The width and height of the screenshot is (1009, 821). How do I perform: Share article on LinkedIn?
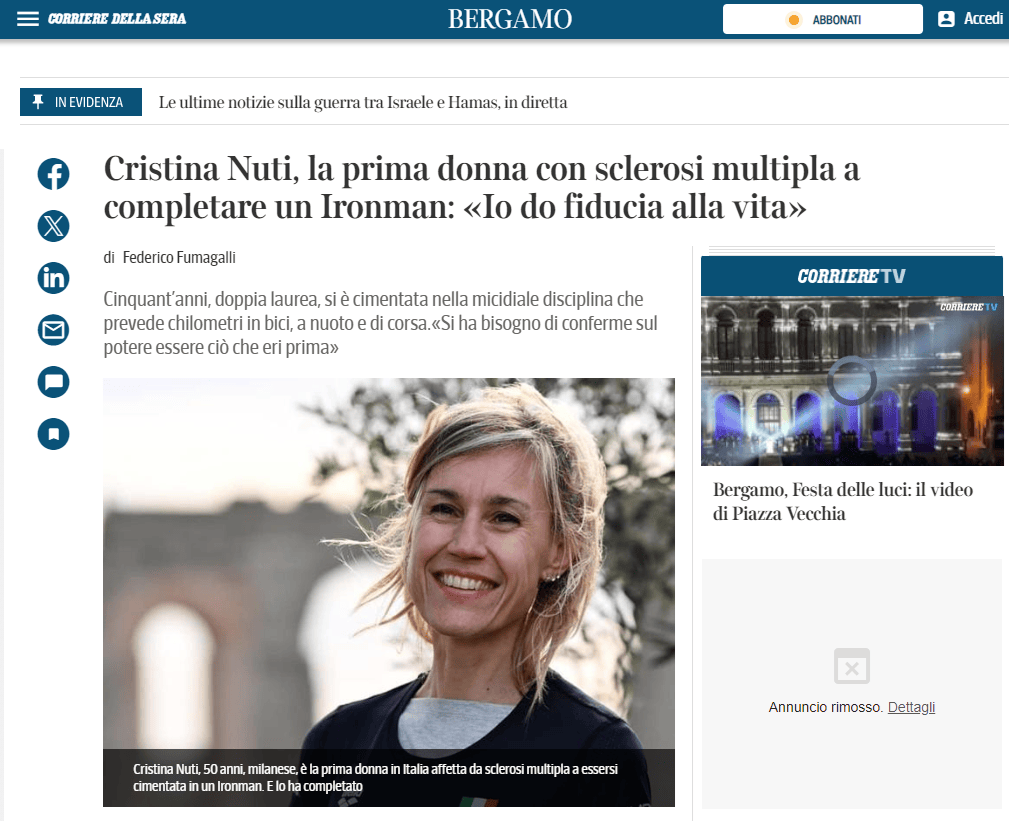[x=53, y=278]
